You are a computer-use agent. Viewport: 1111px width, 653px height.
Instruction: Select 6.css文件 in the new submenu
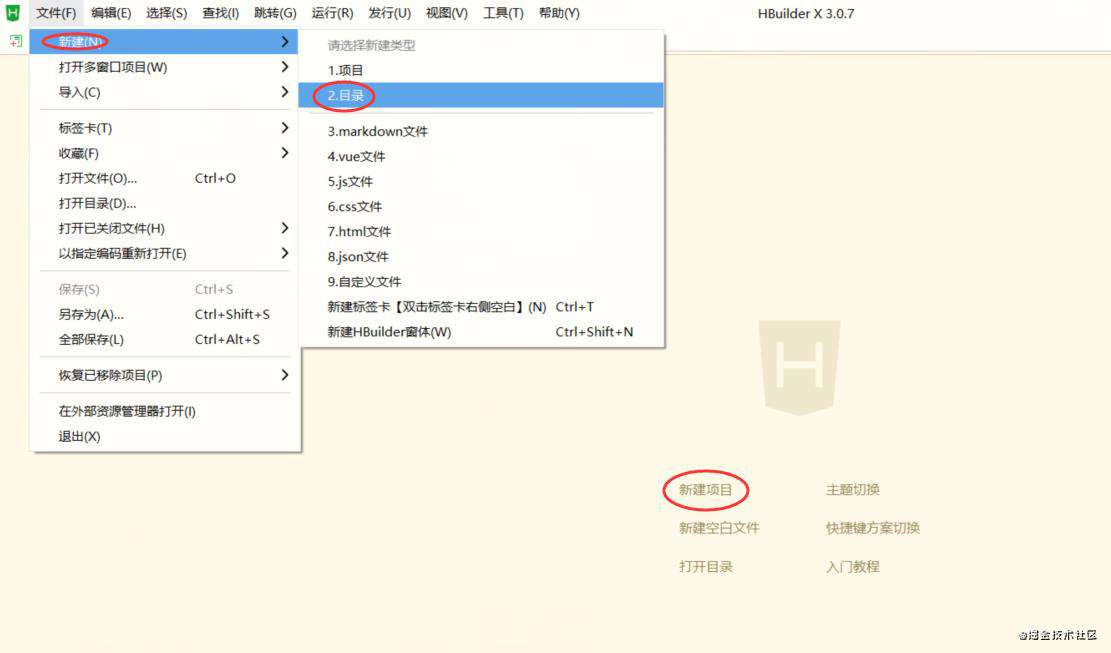[481, 207]
